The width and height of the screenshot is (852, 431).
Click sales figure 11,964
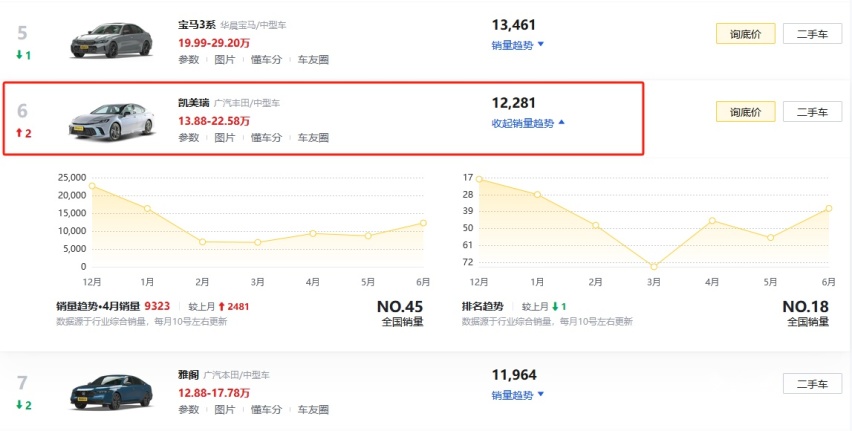tap(513, 374)
